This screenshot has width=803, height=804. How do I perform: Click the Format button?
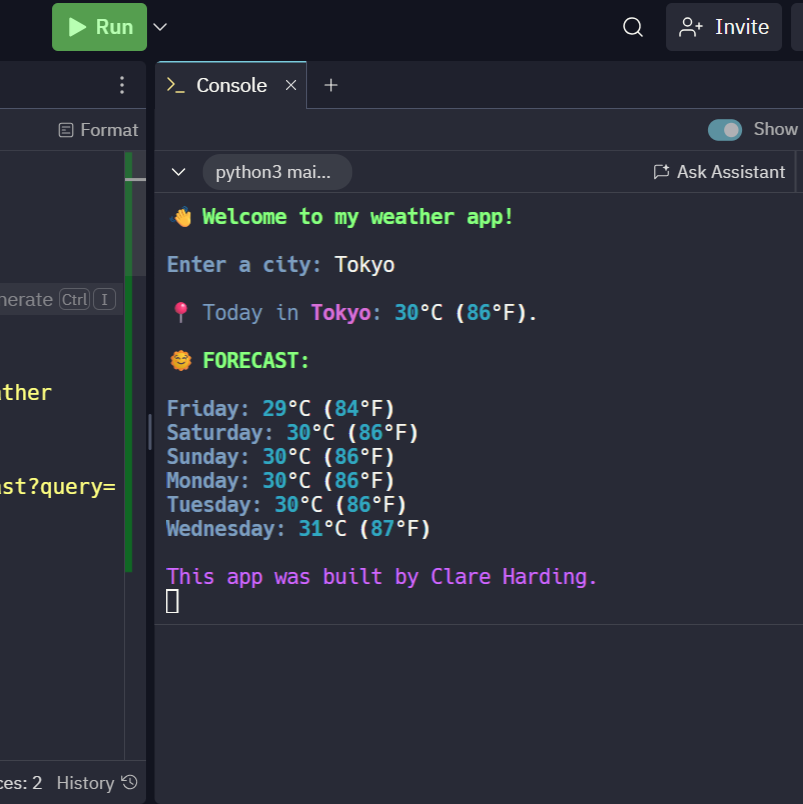coord(98,130)
